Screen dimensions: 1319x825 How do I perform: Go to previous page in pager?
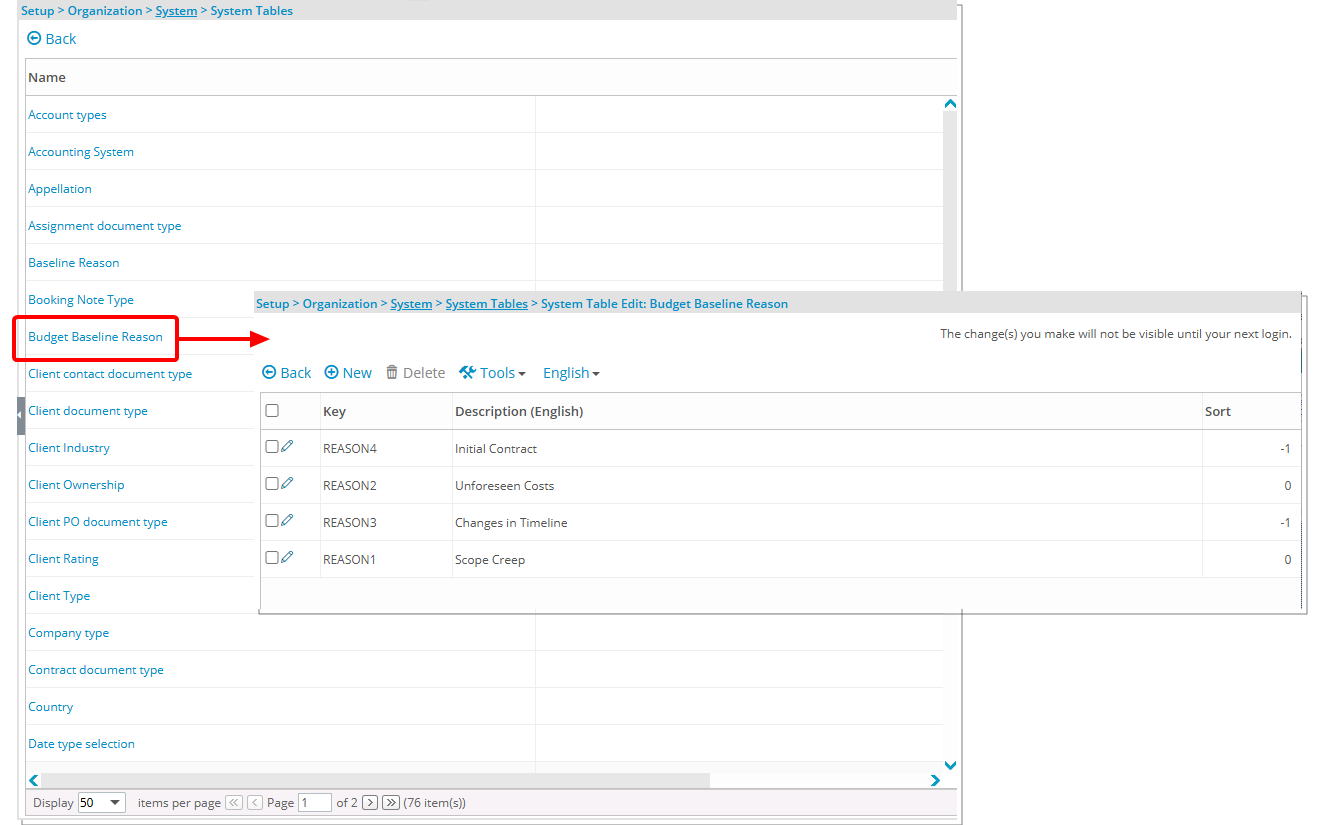click(x=255, y=802)
